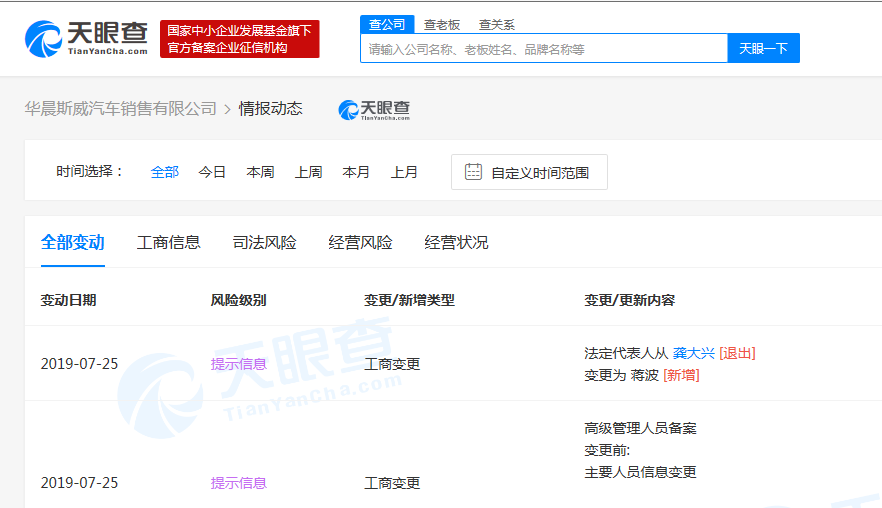Open the 自定义时间范围 date picker
Image resolution: width=882 pixels, height=508 pixels.
point(529,172)
